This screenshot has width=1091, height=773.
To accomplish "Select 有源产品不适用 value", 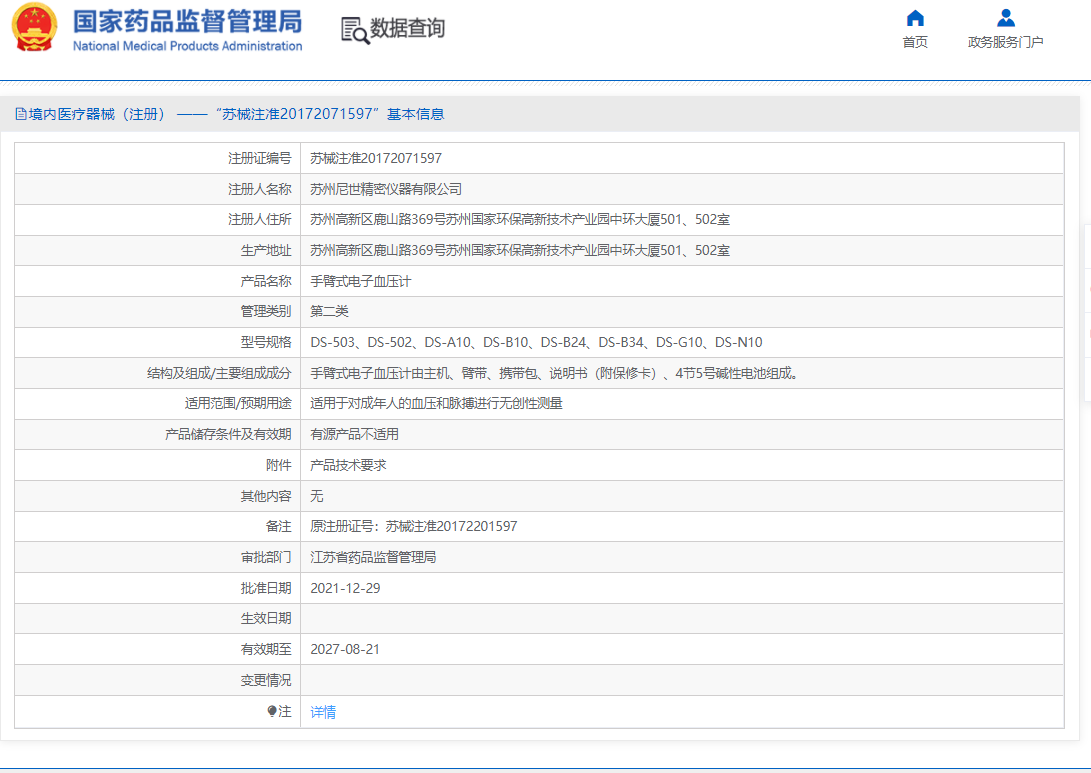I will point(354,435).
